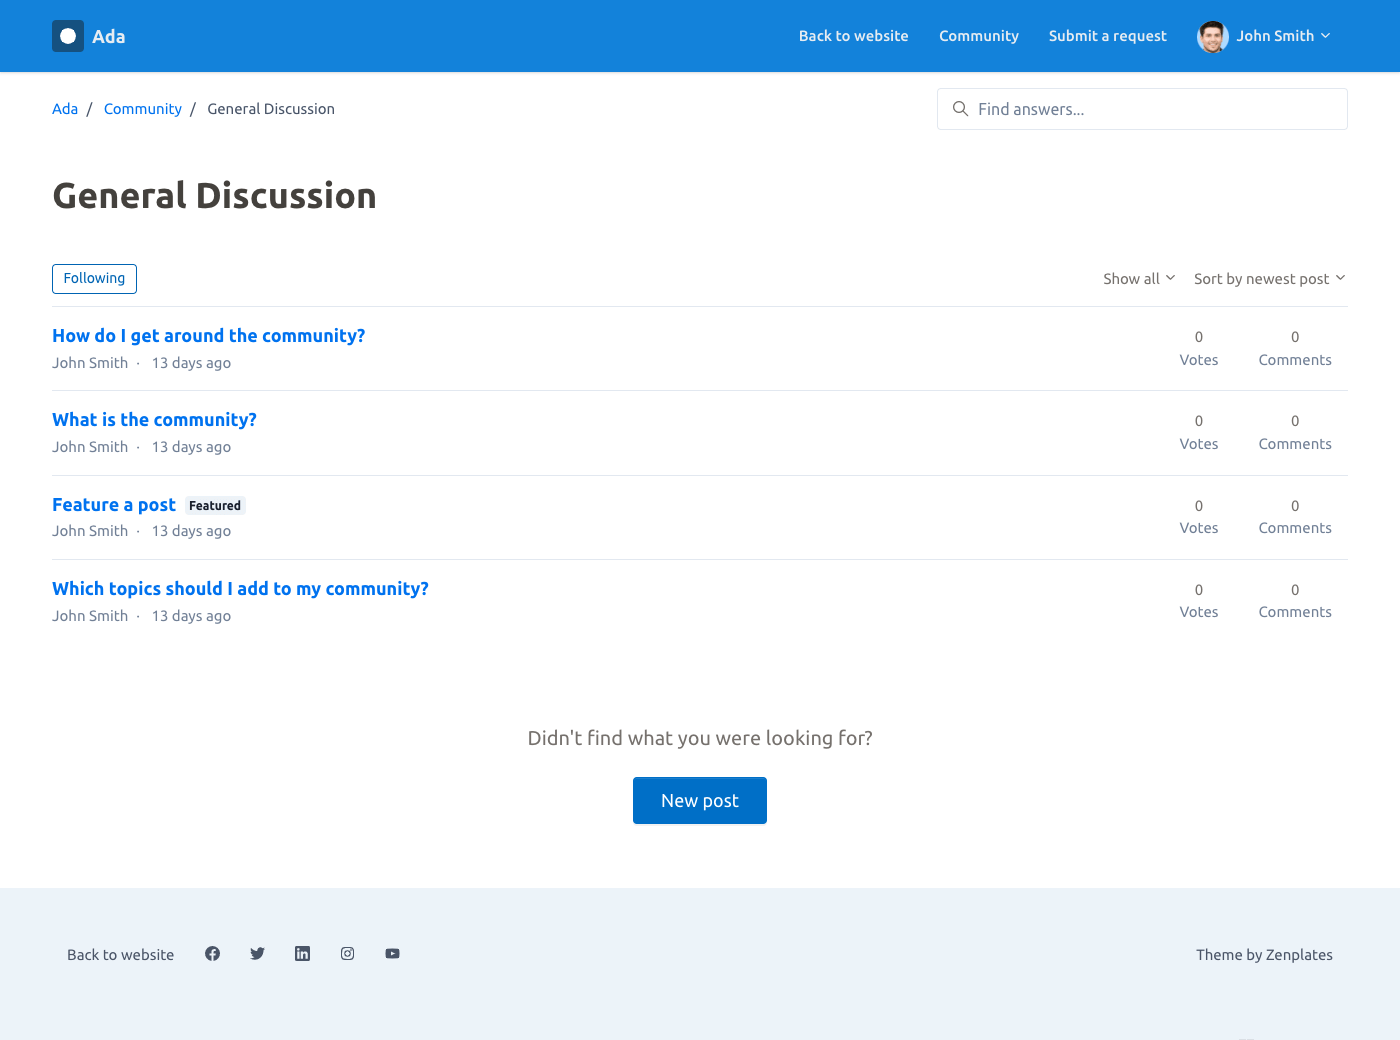Open the Theme by Zenplates footer link
Viewport: 1400px width, 1040px height.
point(1263,955)
